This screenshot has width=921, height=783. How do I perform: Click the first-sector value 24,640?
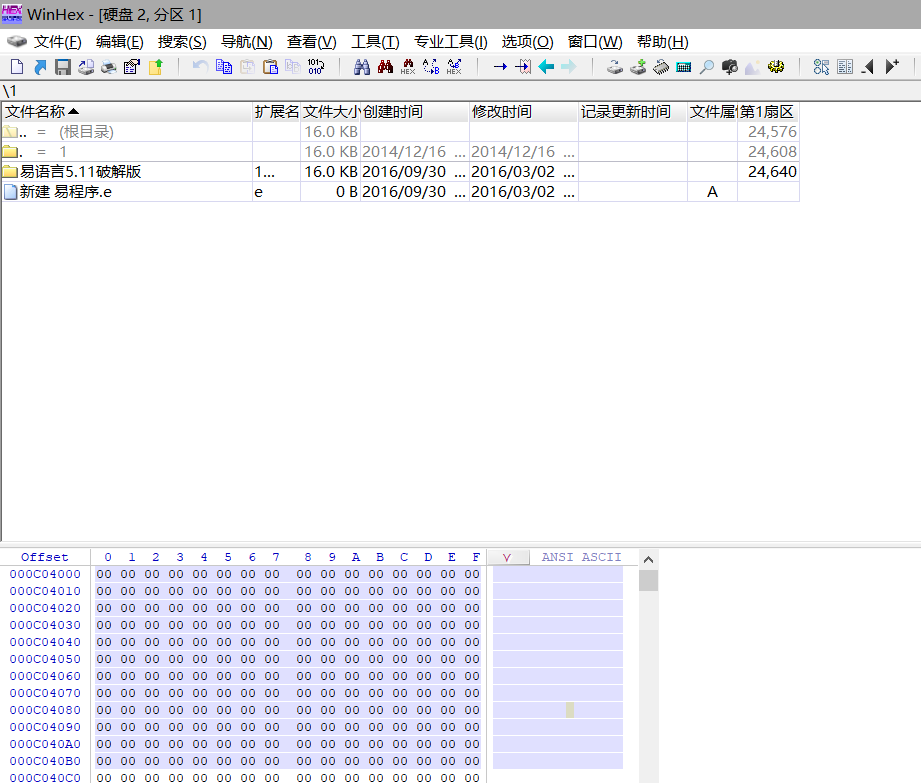(x=772, y=172)
